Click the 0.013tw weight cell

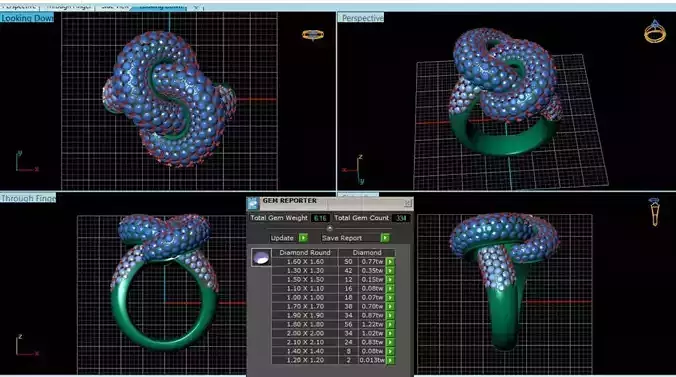[x=372, y=360]
